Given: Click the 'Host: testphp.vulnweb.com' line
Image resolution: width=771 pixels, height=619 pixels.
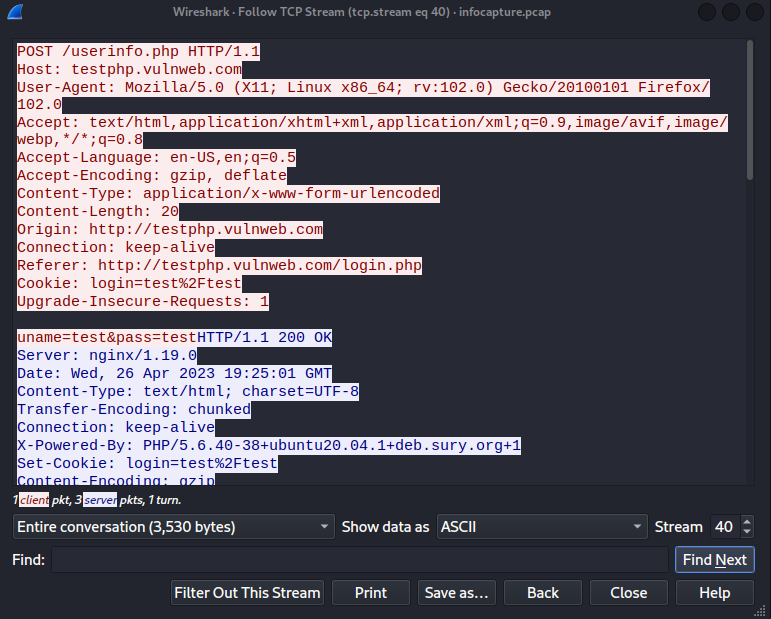Looking at the screenshot, I should tap(129, 69).
